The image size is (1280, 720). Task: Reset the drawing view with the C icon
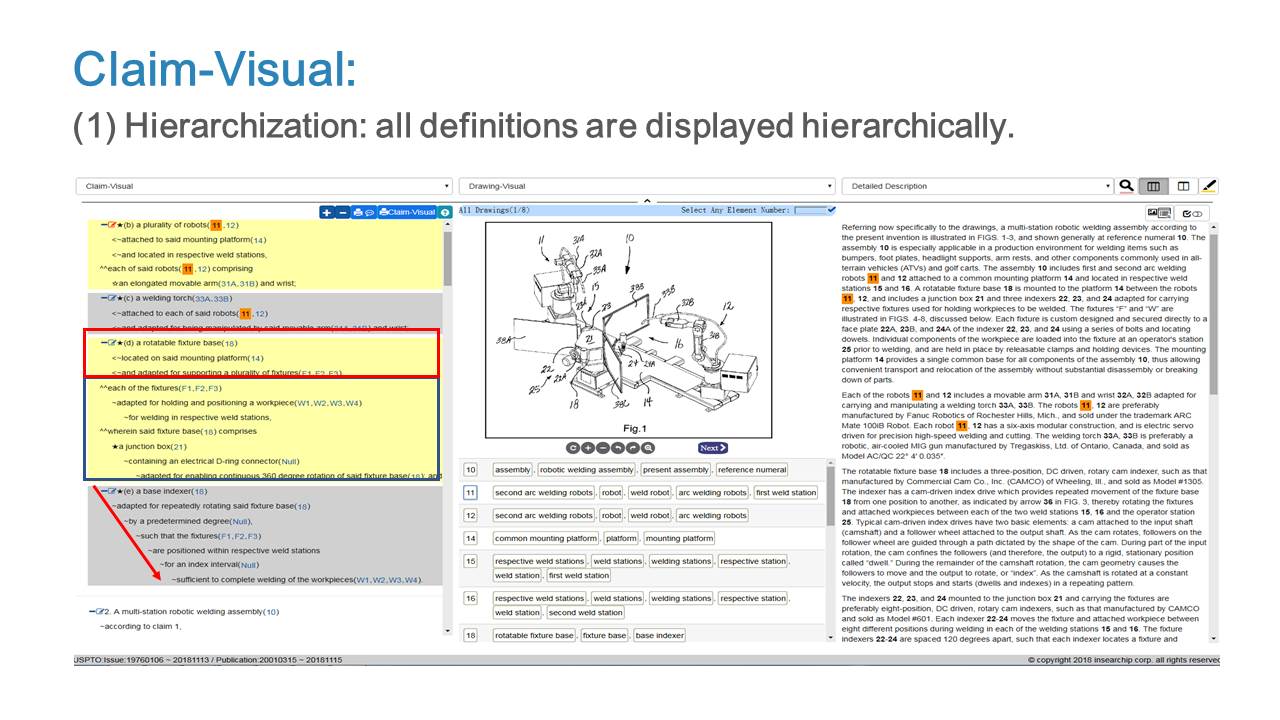pyautogui.click(x=573, y=448)
